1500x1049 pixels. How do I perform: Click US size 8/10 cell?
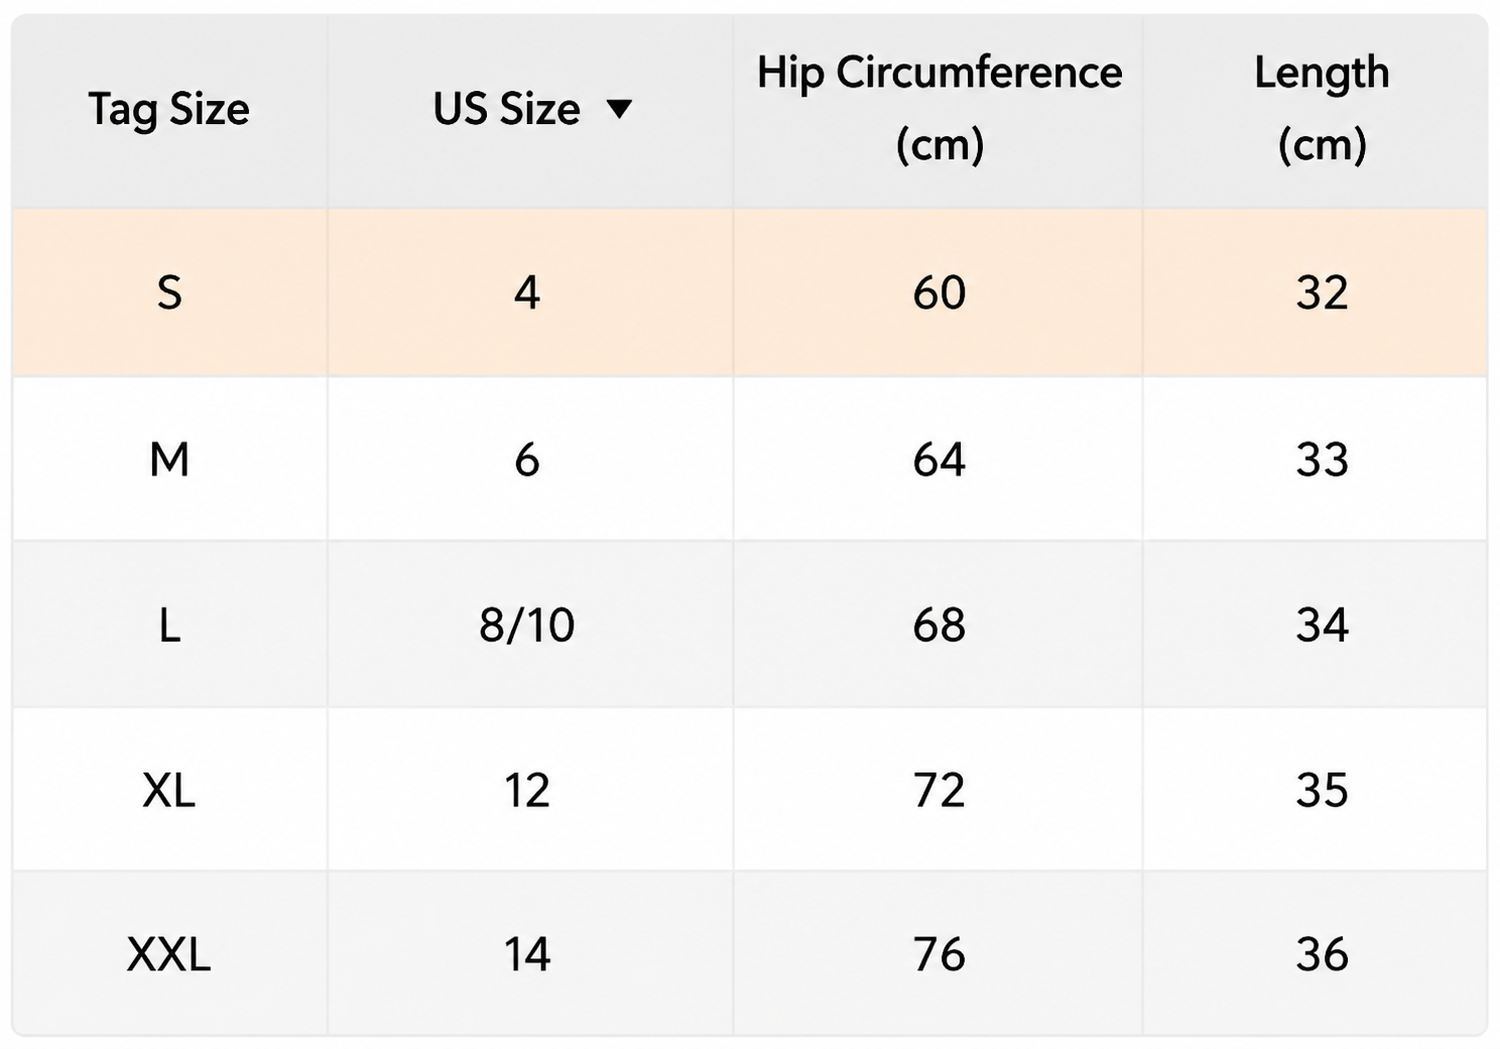click(527, 625)
